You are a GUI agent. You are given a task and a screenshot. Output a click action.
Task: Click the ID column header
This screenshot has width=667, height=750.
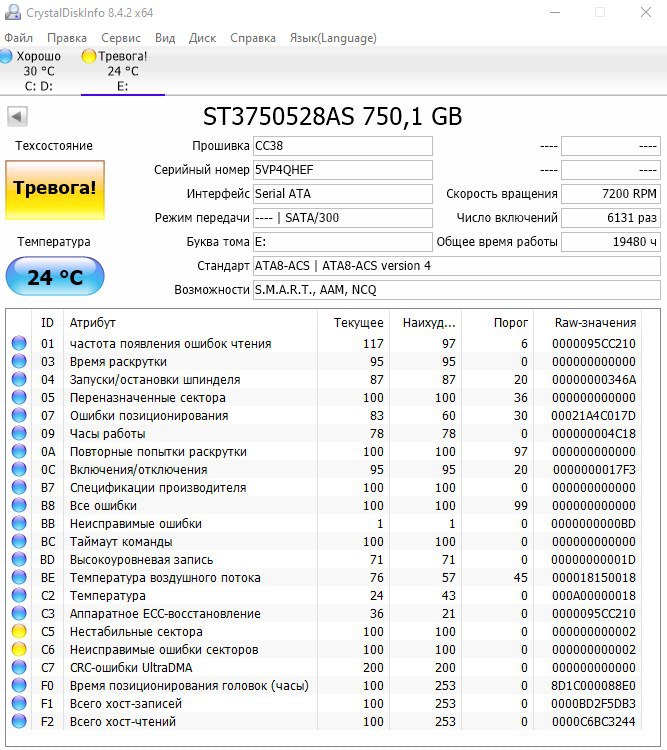pos(47,322)
